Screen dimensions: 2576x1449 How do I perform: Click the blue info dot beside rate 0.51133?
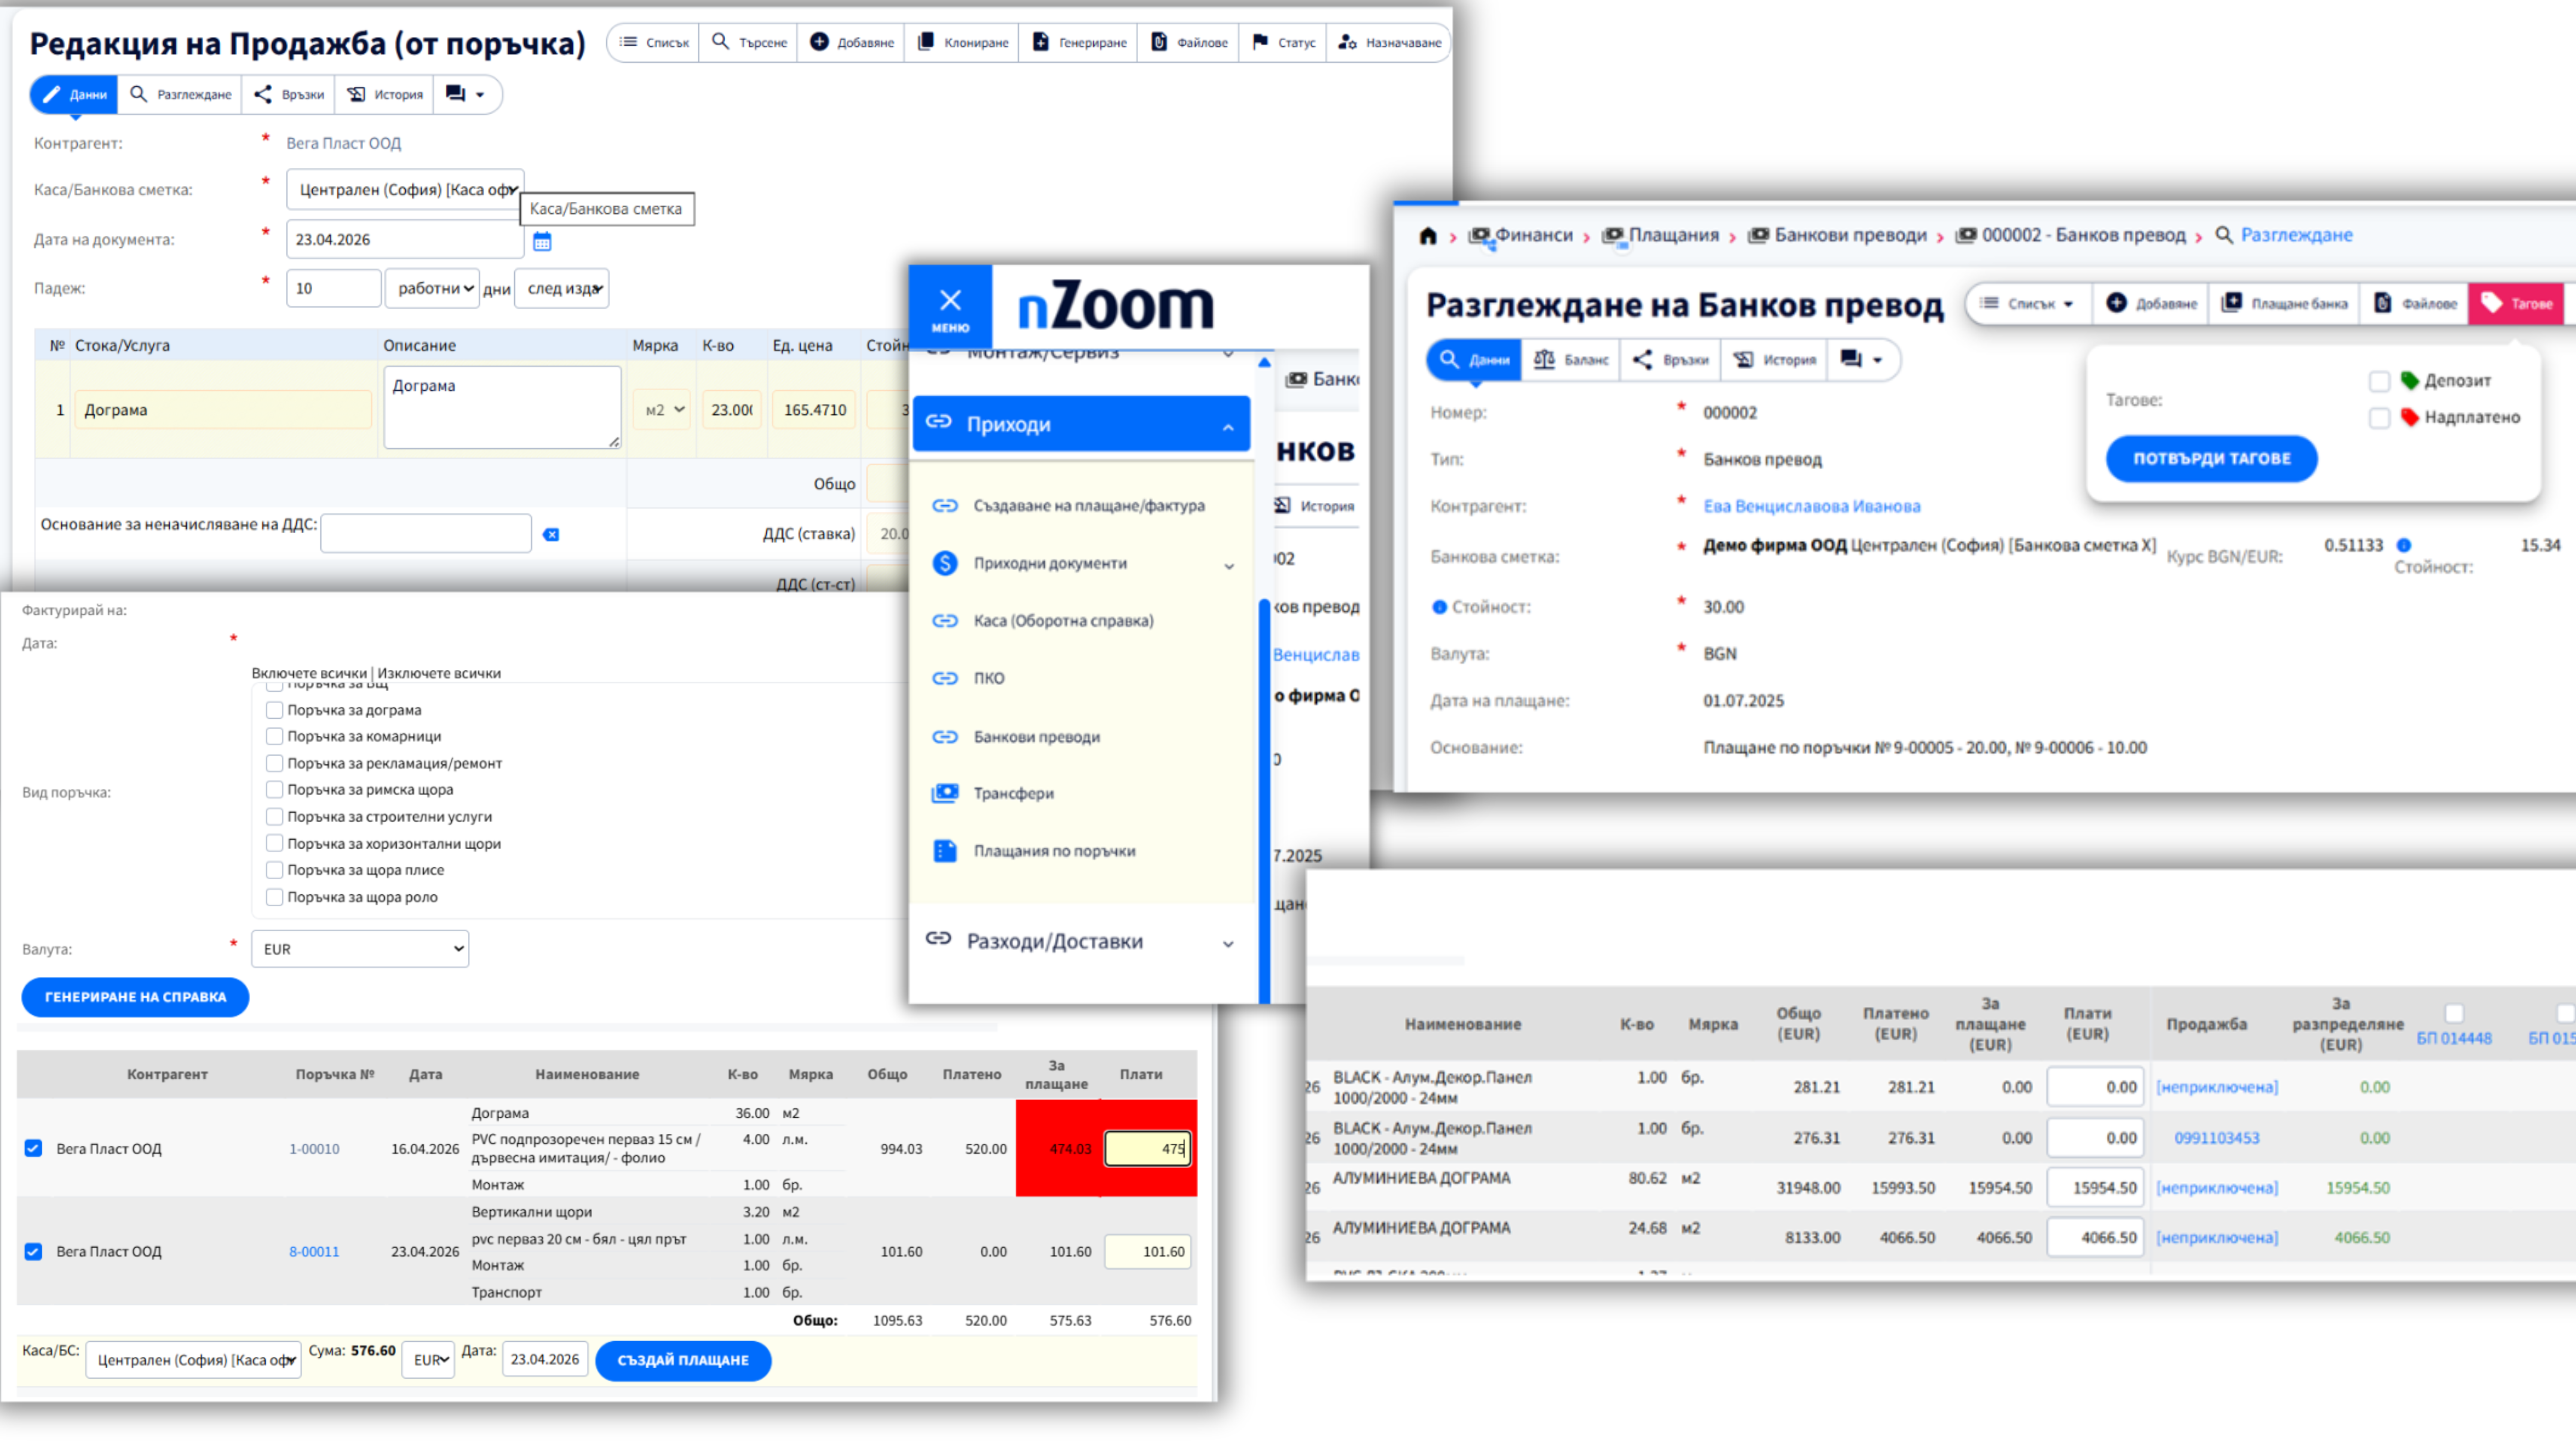pos(2404,546)
